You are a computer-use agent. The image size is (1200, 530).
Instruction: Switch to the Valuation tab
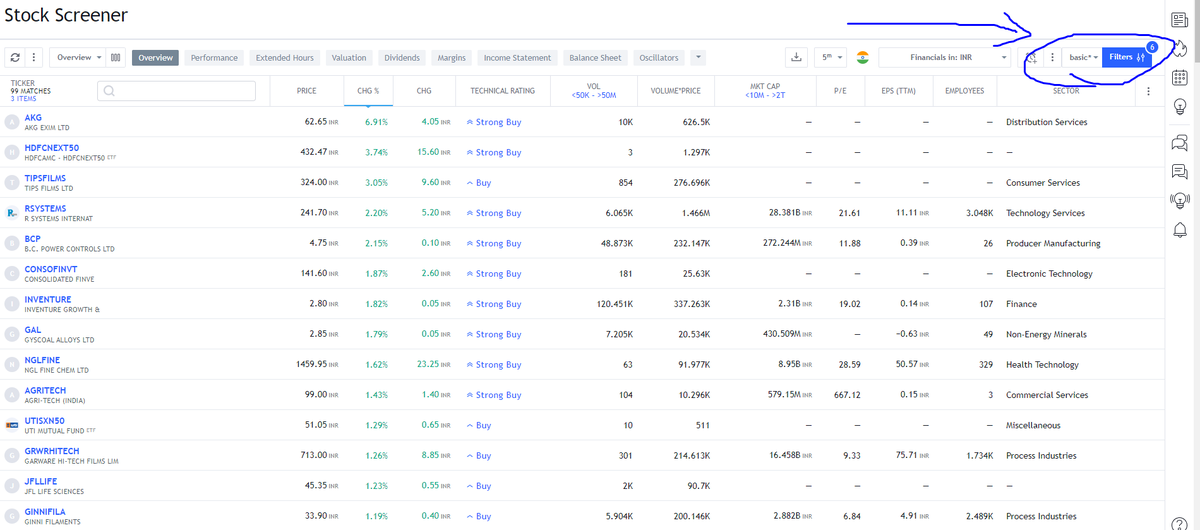click(x=349, y=58)
